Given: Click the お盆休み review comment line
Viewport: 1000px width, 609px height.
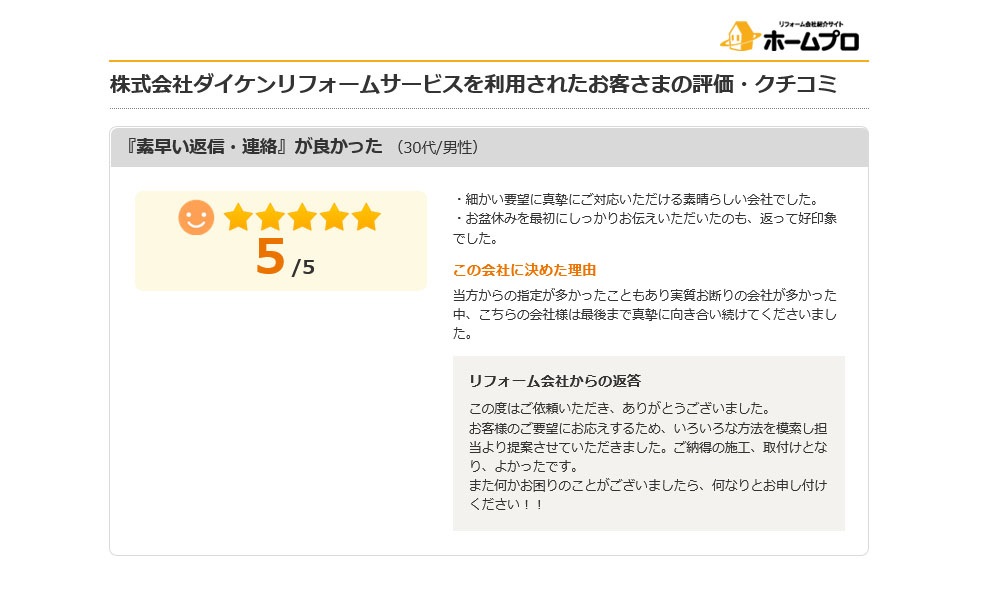Looking at the screenshot, I should pyautogui.click(x=645, y=228).
